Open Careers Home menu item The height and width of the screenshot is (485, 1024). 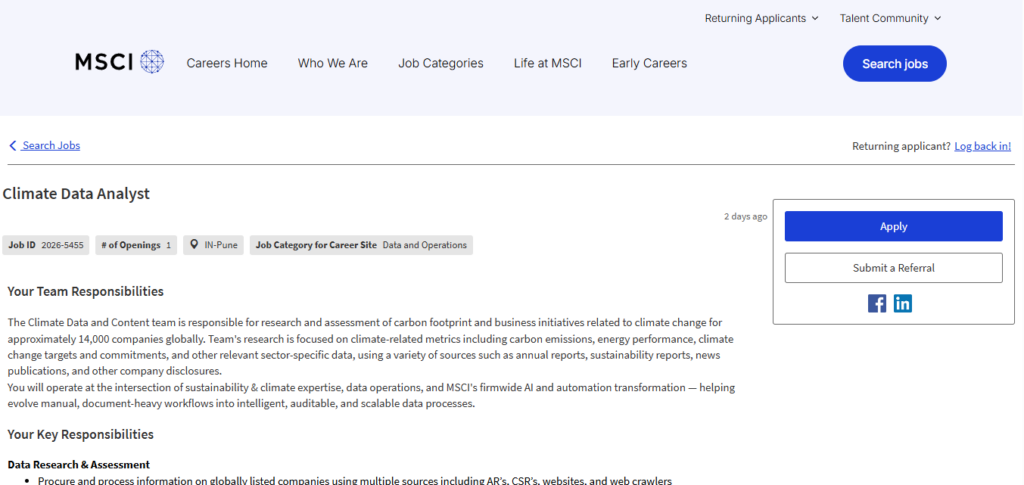click(227, 63)
